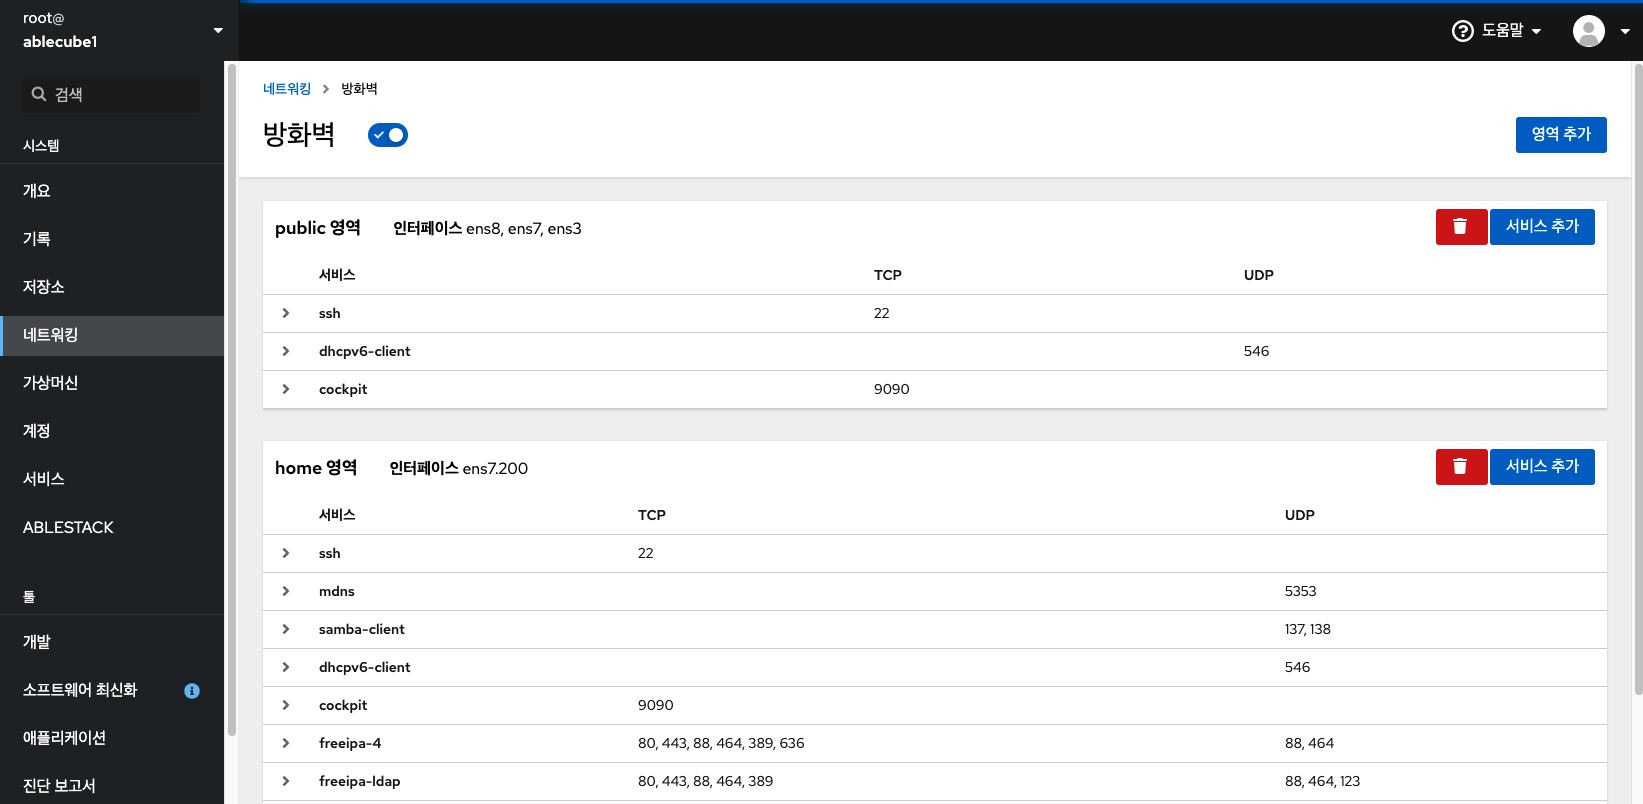Click the 도움말 question mark icon
Viewport: 1643px width, 804px height.
[1462, 31]
